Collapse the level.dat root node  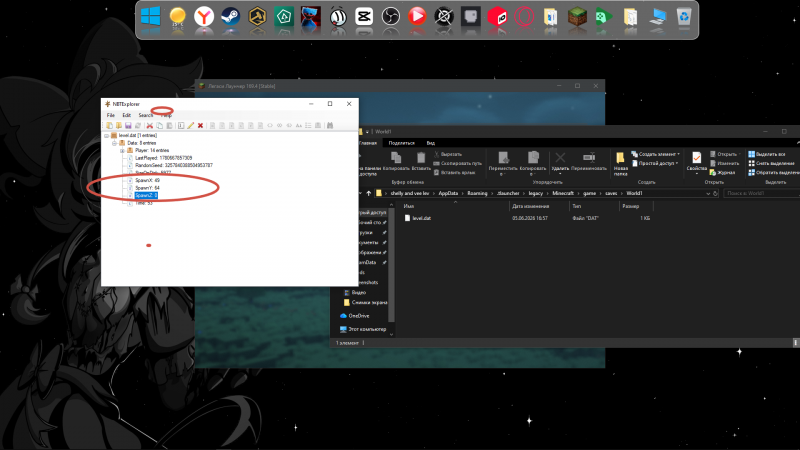click(107, 136)
